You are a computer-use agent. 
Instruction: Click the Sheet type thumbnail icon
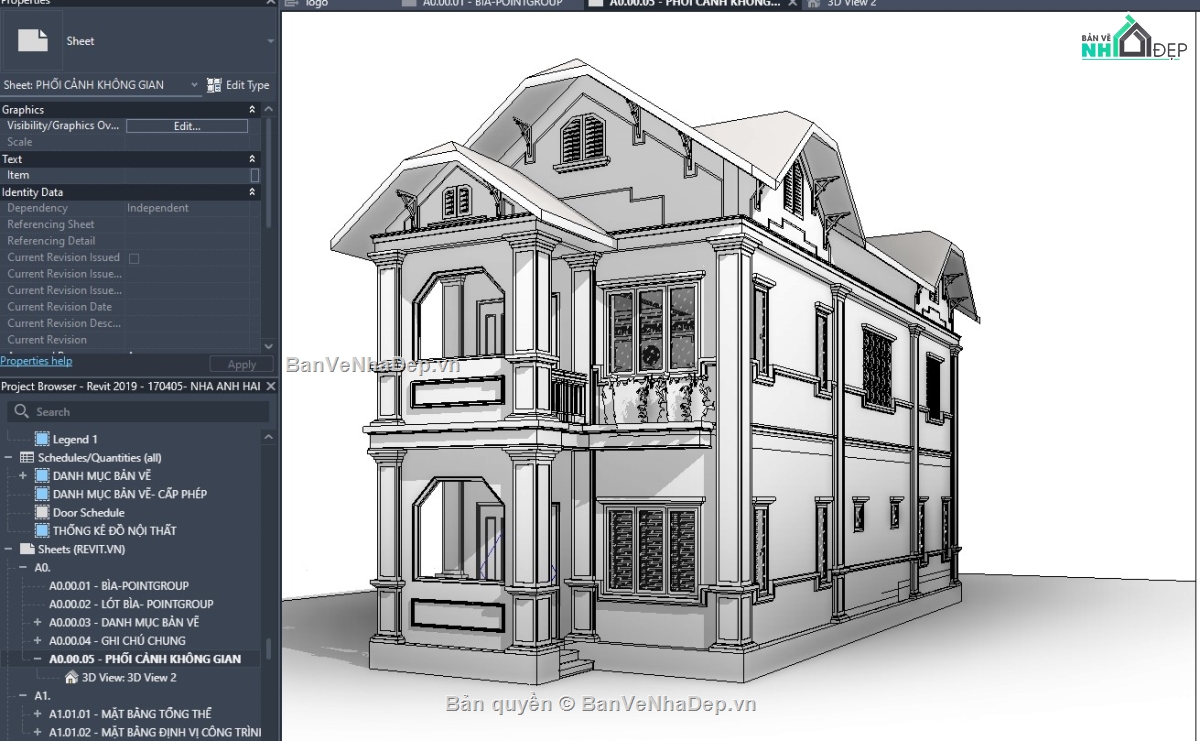[33, 41]
